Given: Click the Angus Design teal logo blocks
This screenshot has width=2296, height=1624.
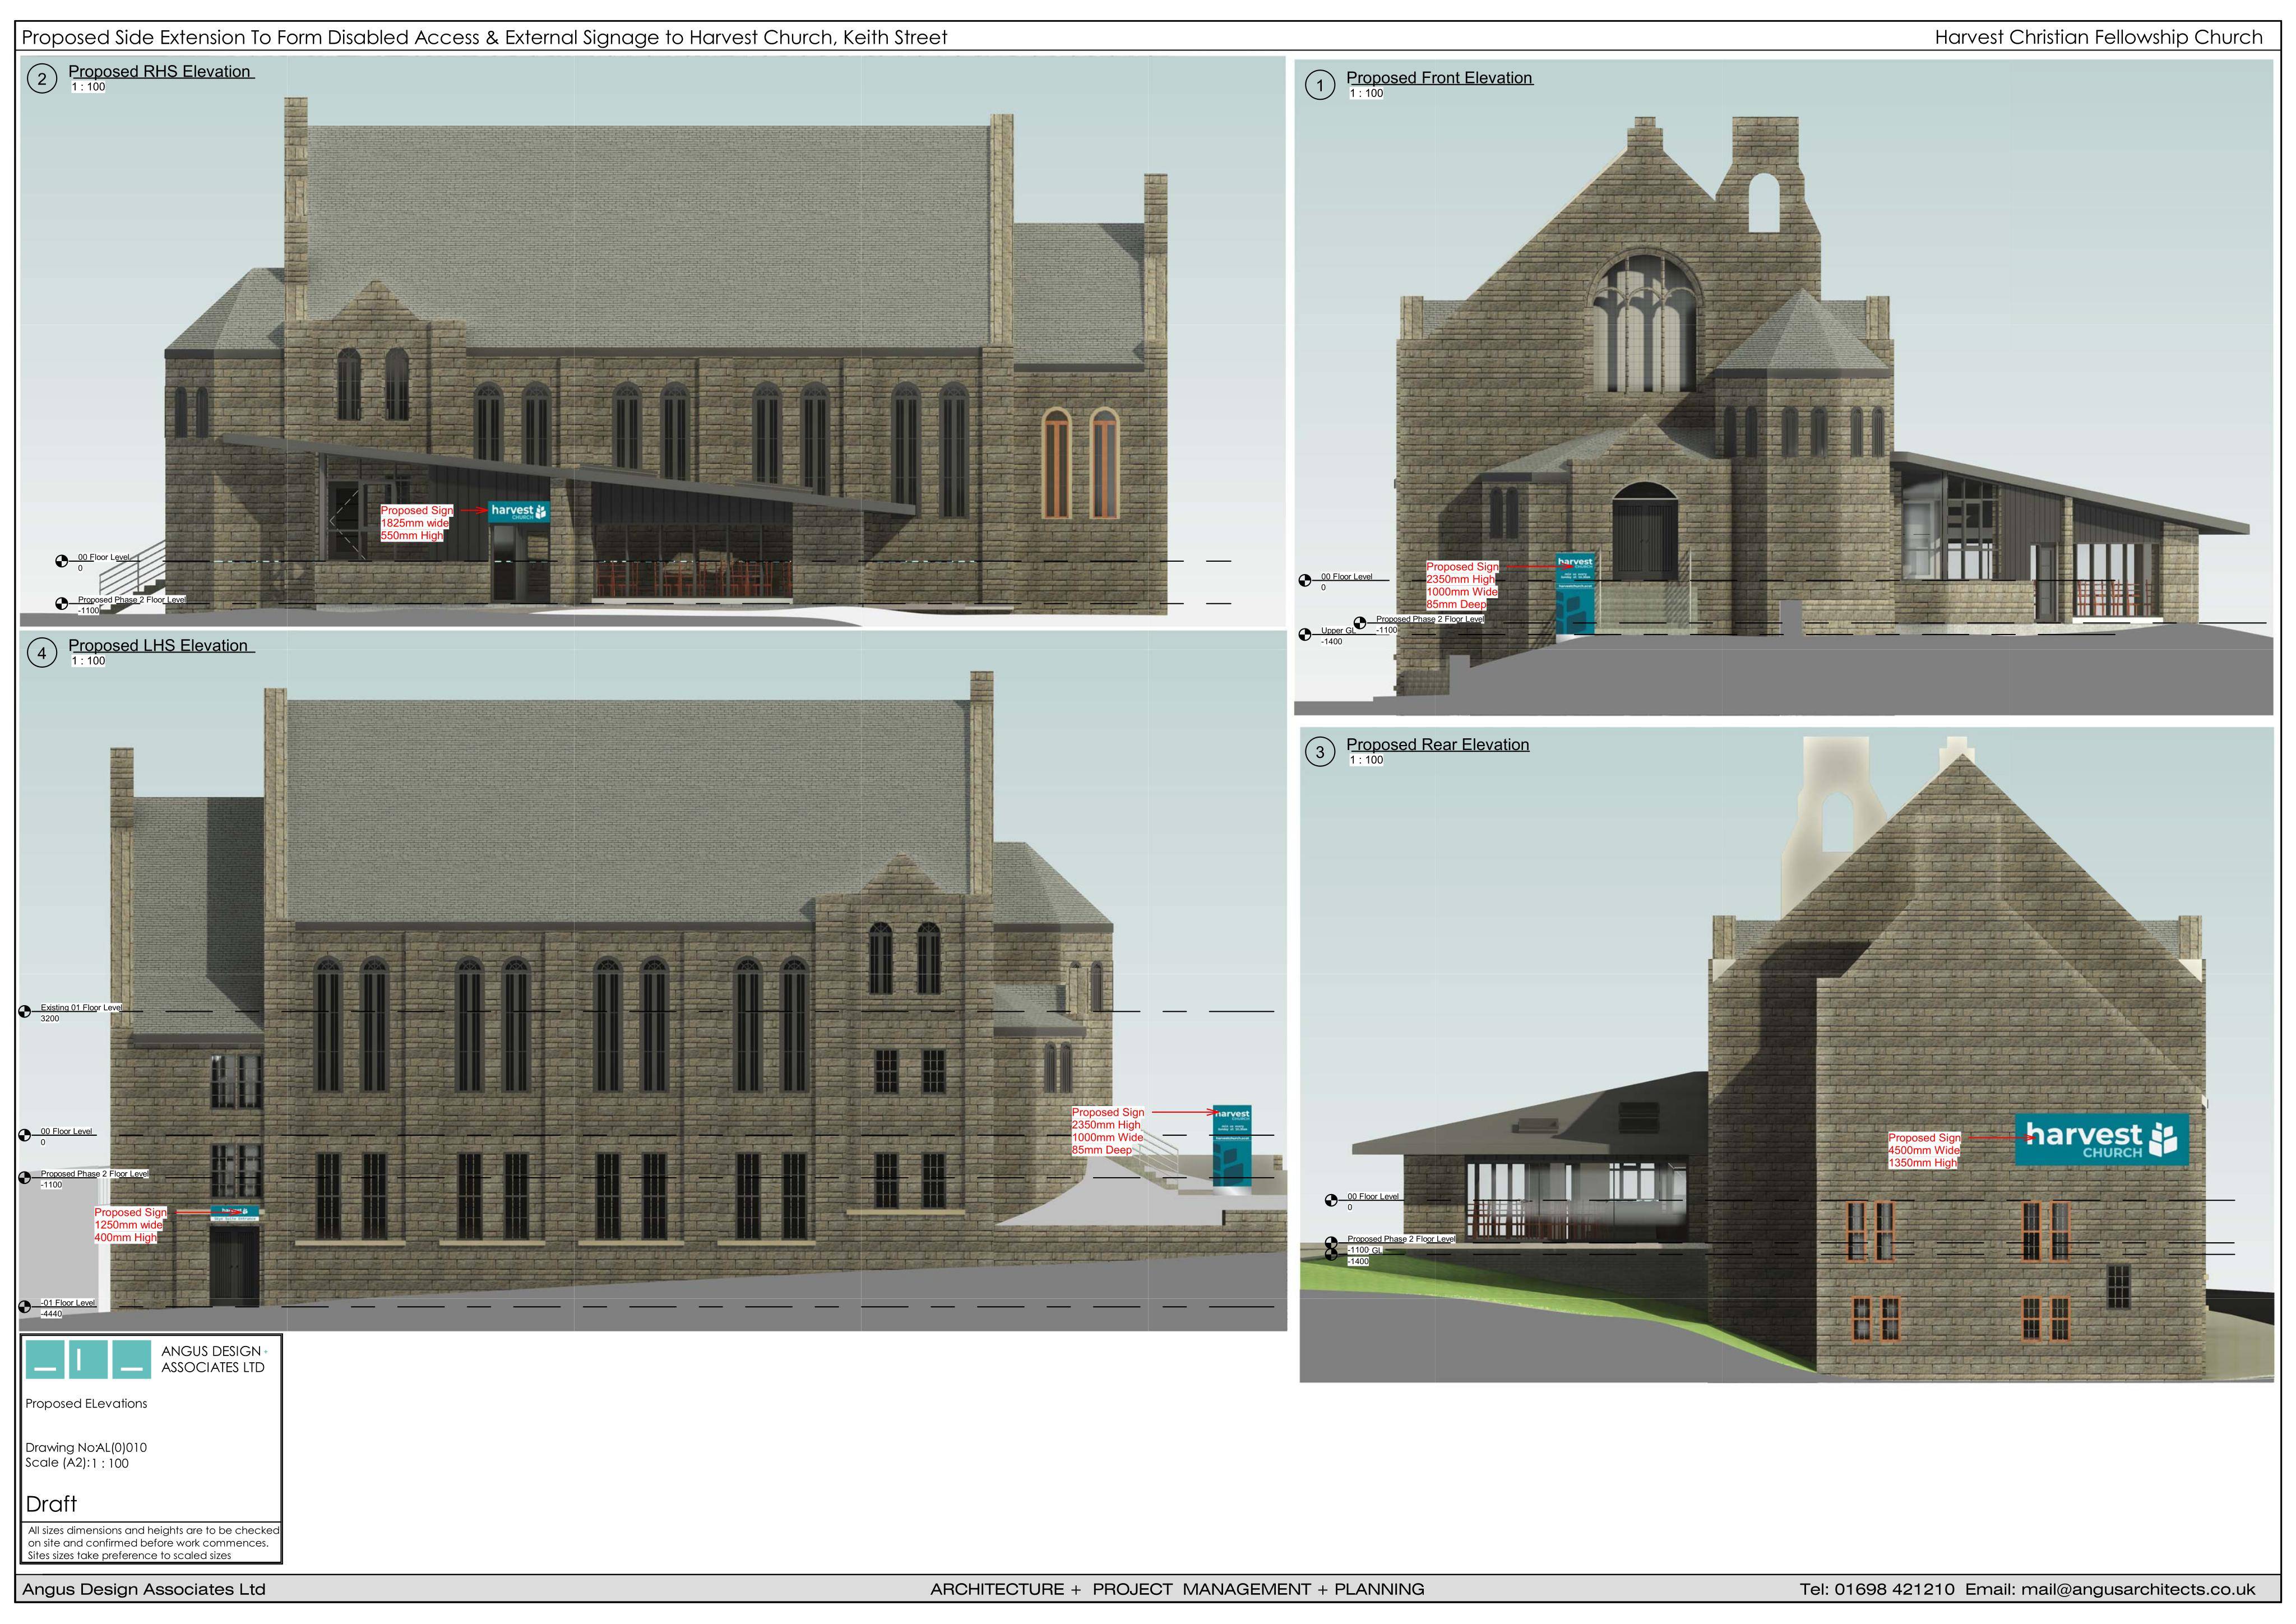Looking at the screenshot, I should [88, 1360].
